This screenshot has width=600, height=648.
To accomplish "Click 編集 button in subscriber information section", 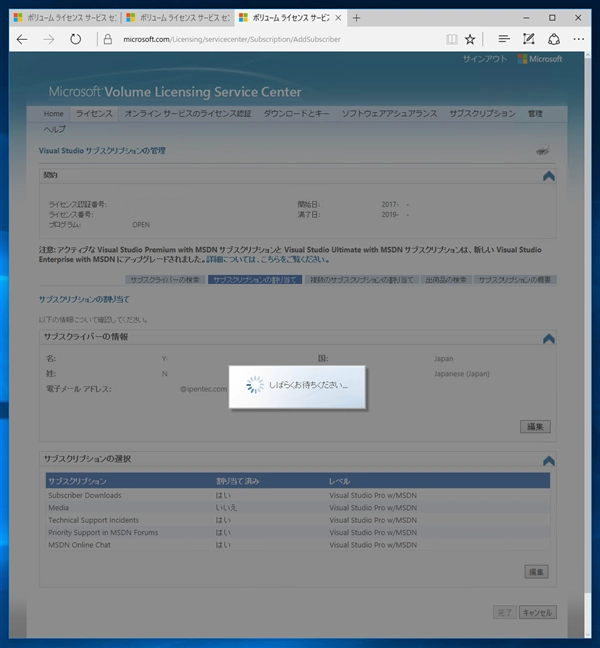I will 535,427.
